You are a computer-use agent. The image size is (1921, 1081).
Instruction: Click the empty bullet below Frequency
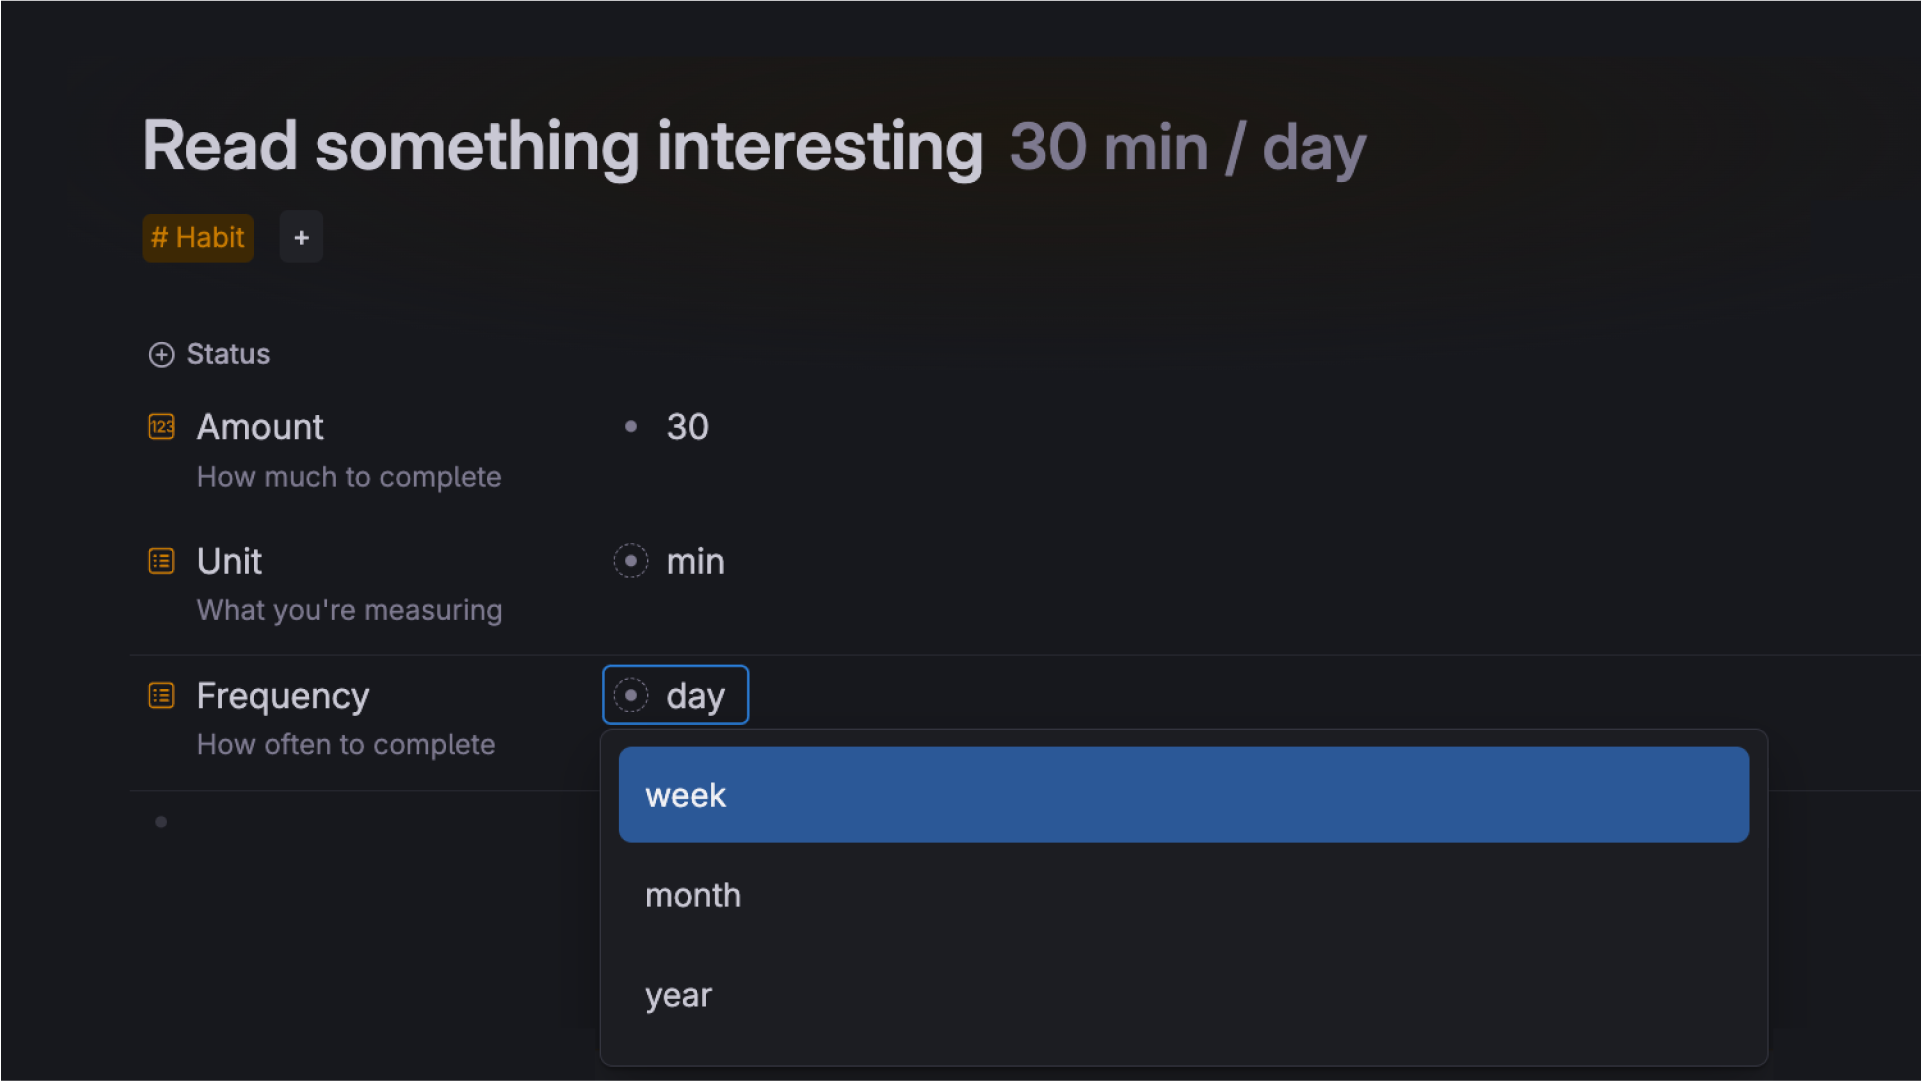pyautogui.click(x=161, y=822)
